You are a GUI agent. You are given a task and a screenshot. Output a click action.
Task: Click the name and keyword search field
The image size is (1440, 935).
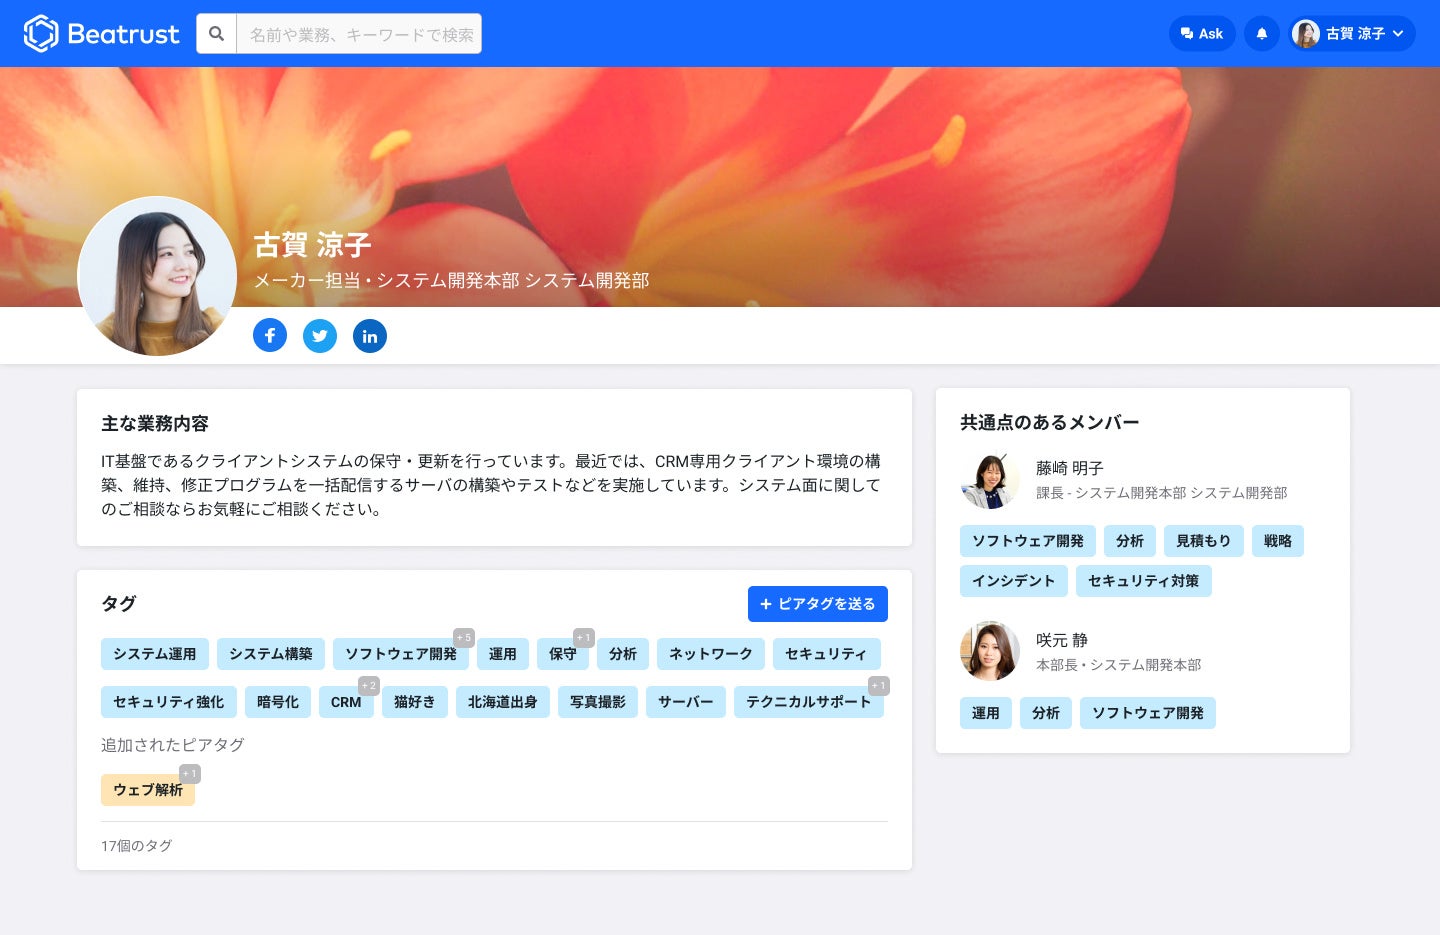point(359,34)
